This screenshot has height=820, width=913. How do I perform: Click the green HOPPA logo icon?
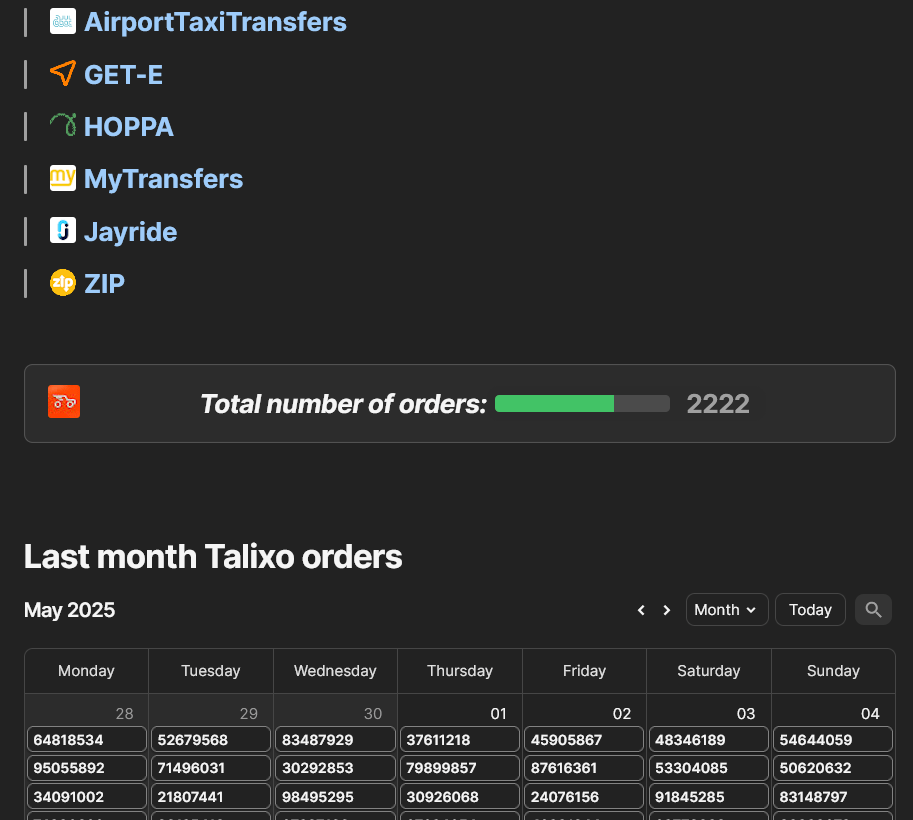pyautogui.click(x=63, y=126)
